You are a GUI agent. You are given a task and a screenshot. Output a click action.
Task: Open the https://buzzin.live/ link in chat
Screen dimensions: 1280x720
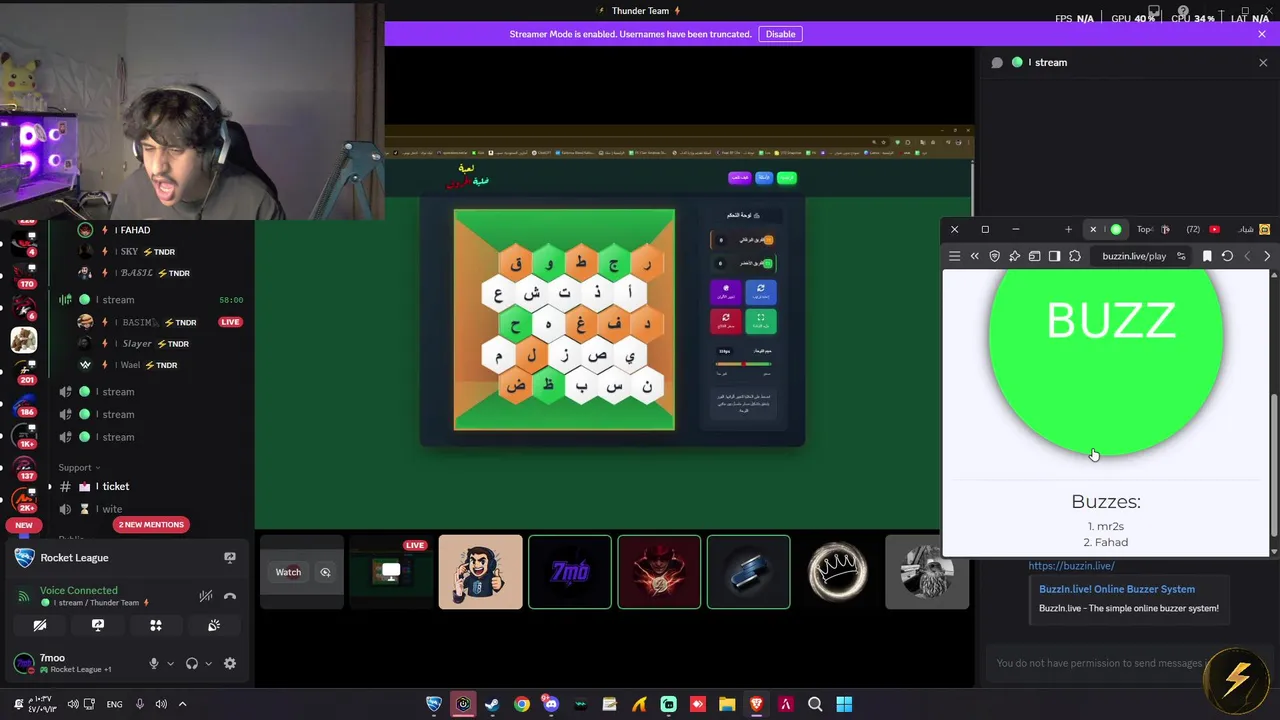1071,566
